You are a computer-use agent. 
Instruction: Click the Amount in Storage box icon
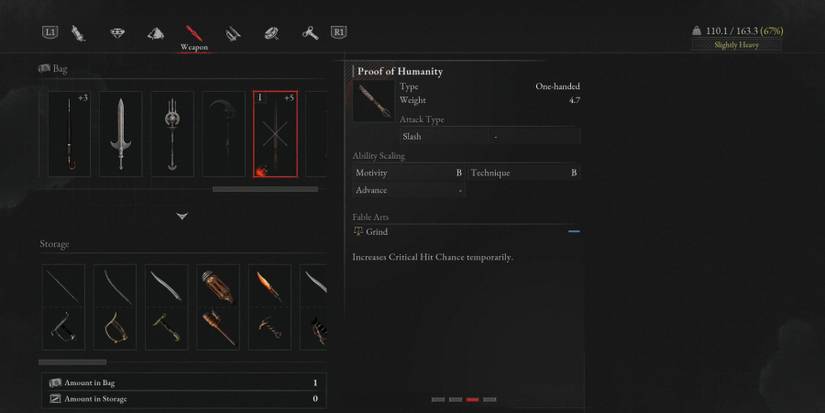55,399
